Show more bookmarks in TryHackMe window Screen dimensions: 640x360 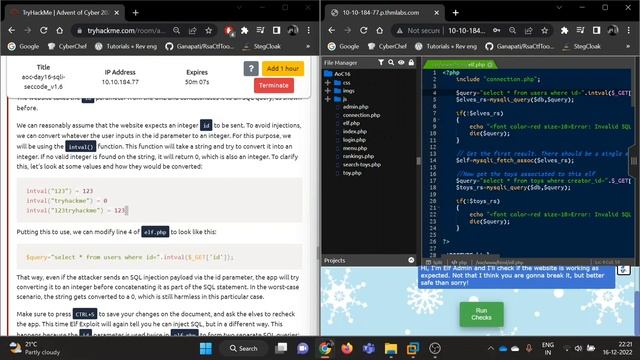pos(308,47)
